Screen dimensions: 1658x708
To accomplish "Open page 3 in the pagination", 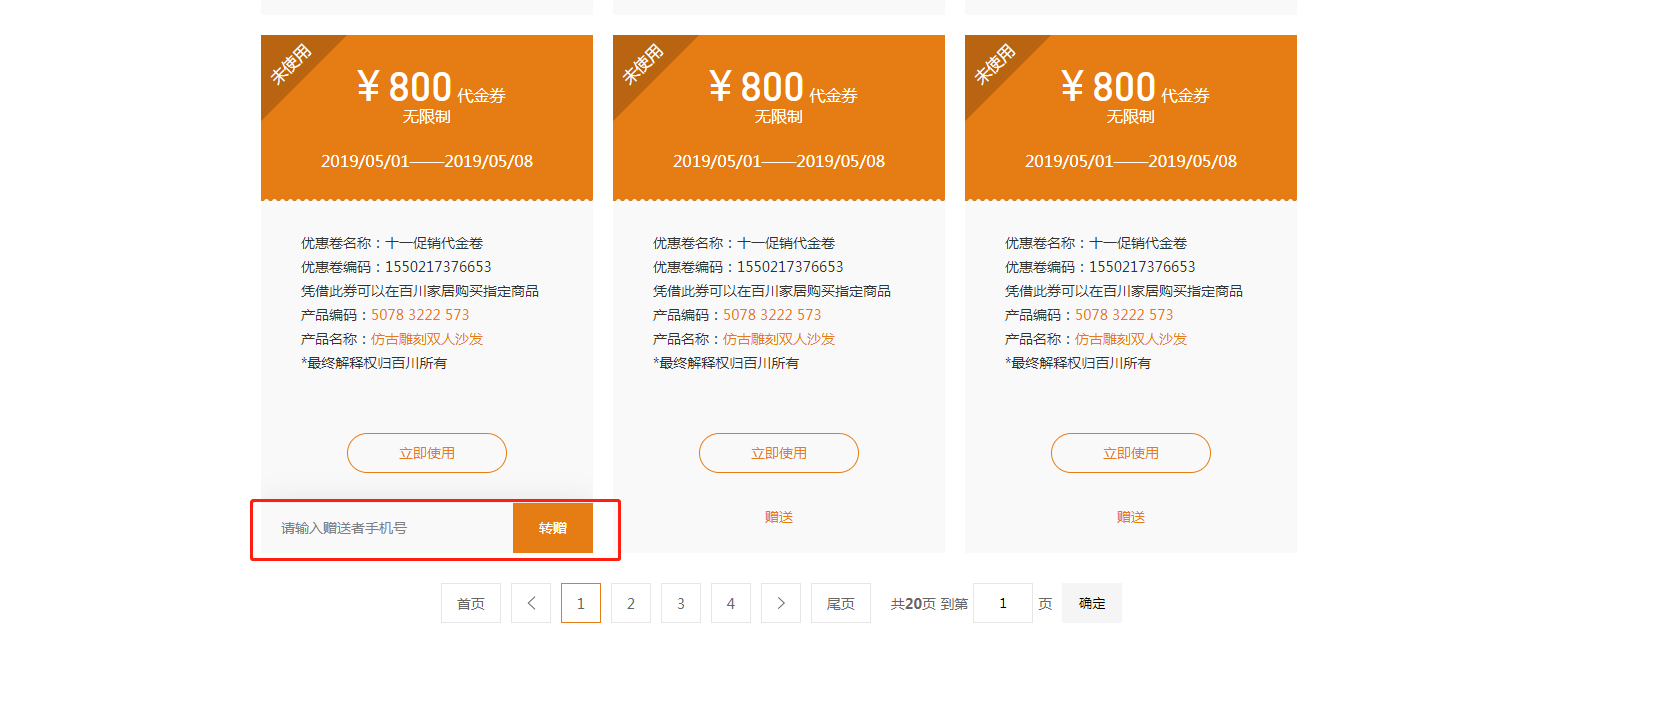I will (681, 603).
